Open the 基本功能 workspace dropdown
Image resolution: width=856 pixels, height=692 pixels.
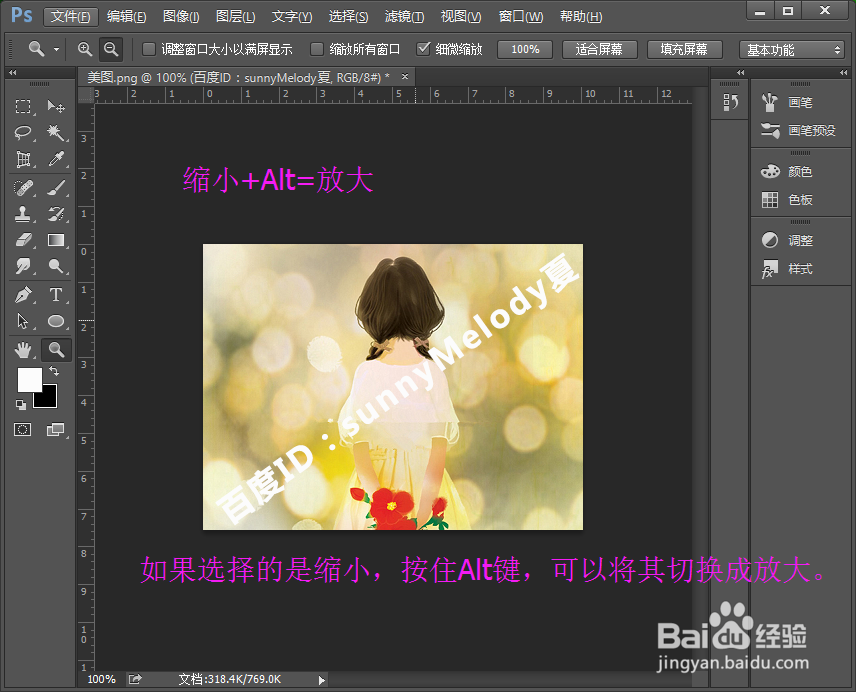tap(792, 50)
